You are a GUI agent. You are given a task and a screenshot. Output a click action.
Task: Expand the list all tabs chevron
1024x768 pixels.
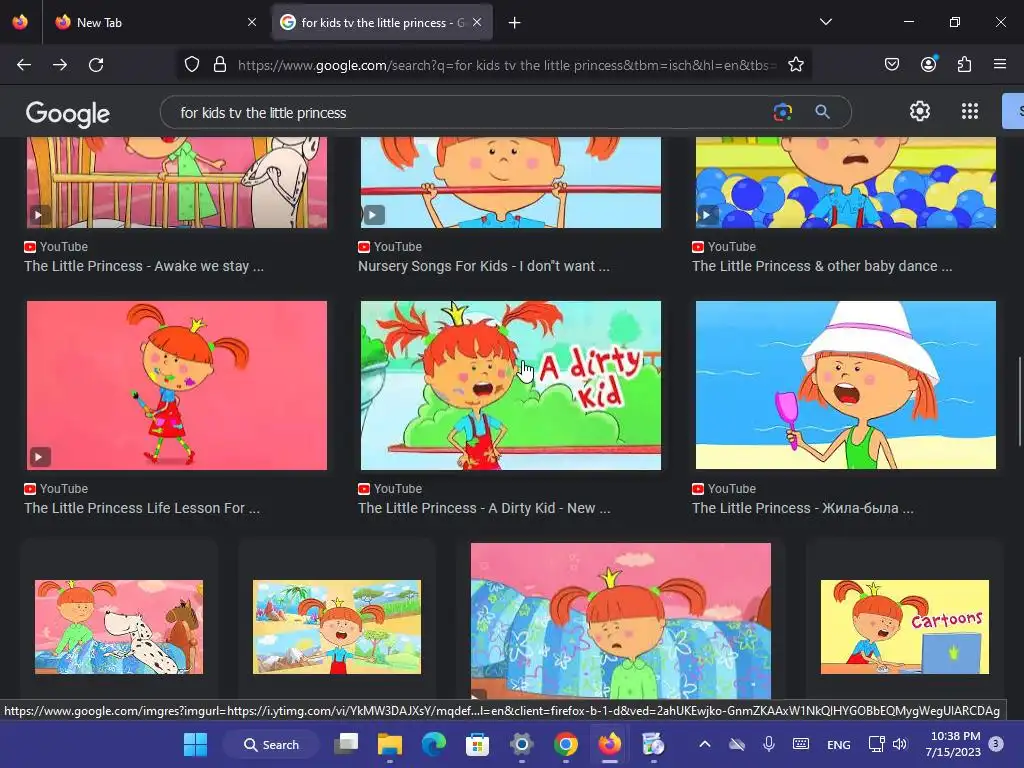pyautogui.click(x=825, y=22)
